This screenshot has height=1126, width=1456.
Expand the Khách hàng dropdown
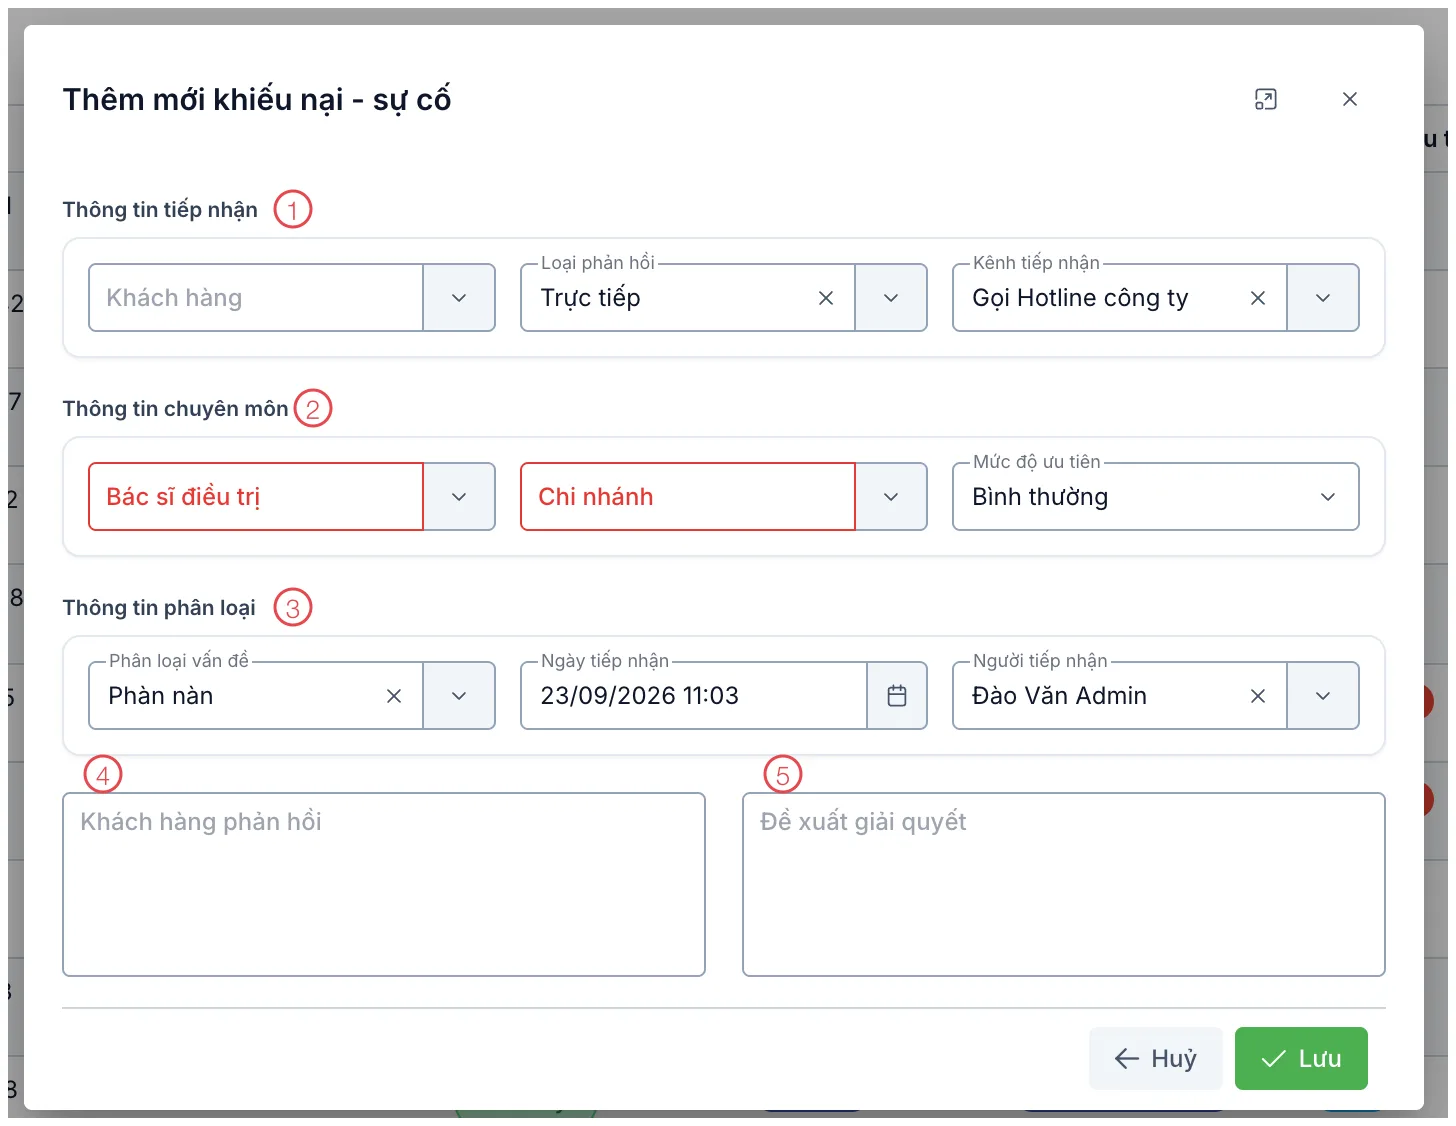pos(459,298)
